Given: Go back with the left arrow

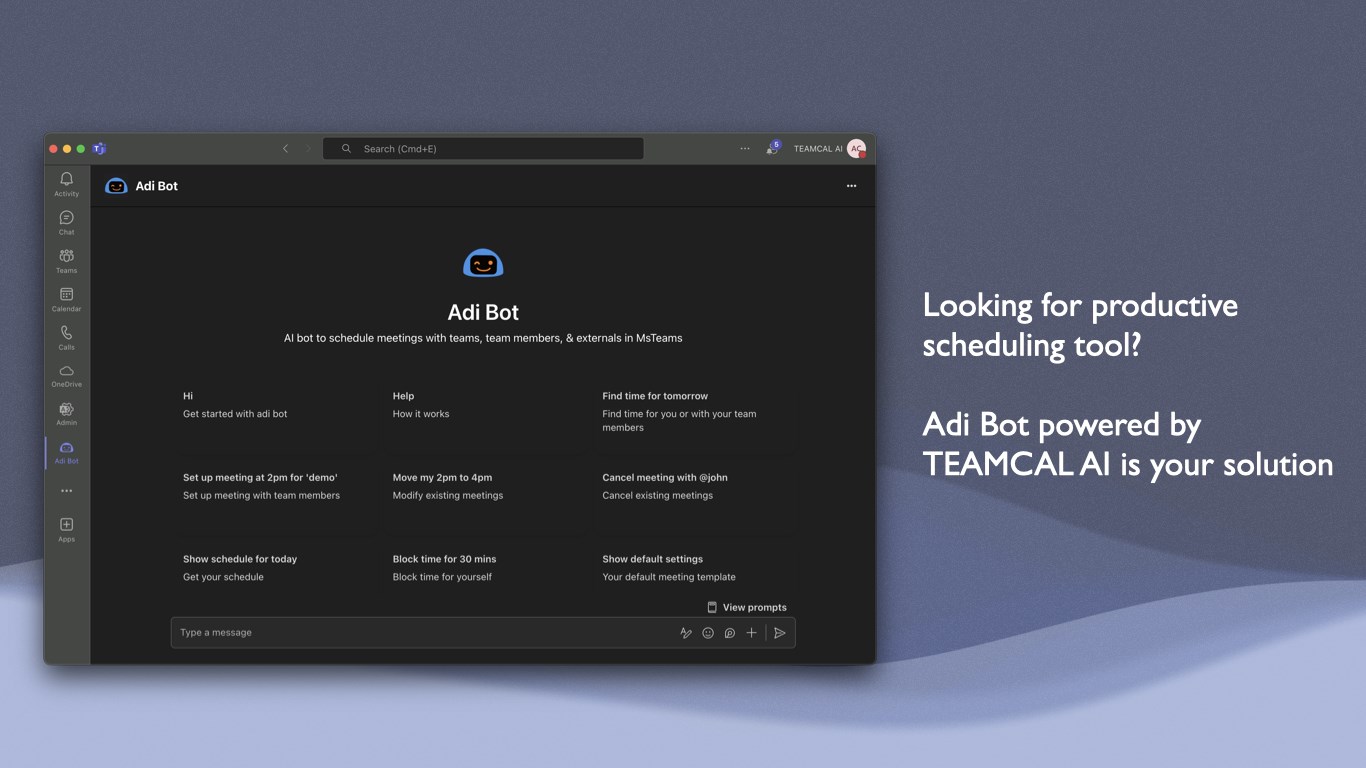Looking at the screenshot, I should [x=285, y=149].
